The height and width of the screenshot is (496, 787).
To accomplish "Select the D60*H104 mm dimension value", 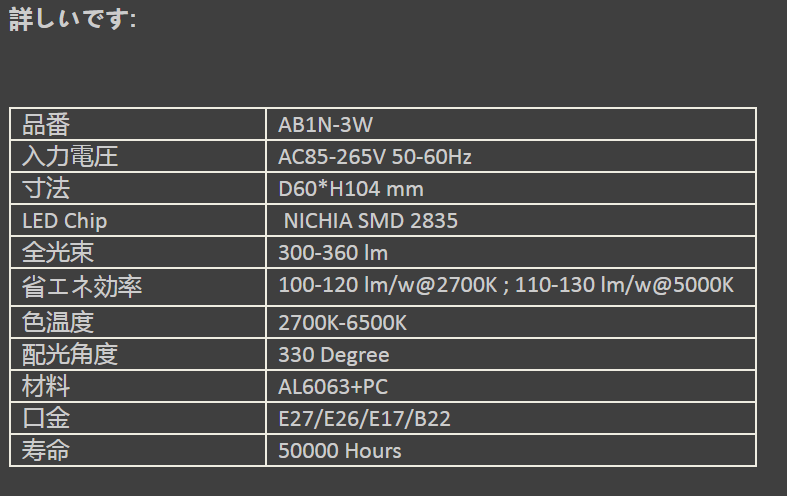I will 351,188.
